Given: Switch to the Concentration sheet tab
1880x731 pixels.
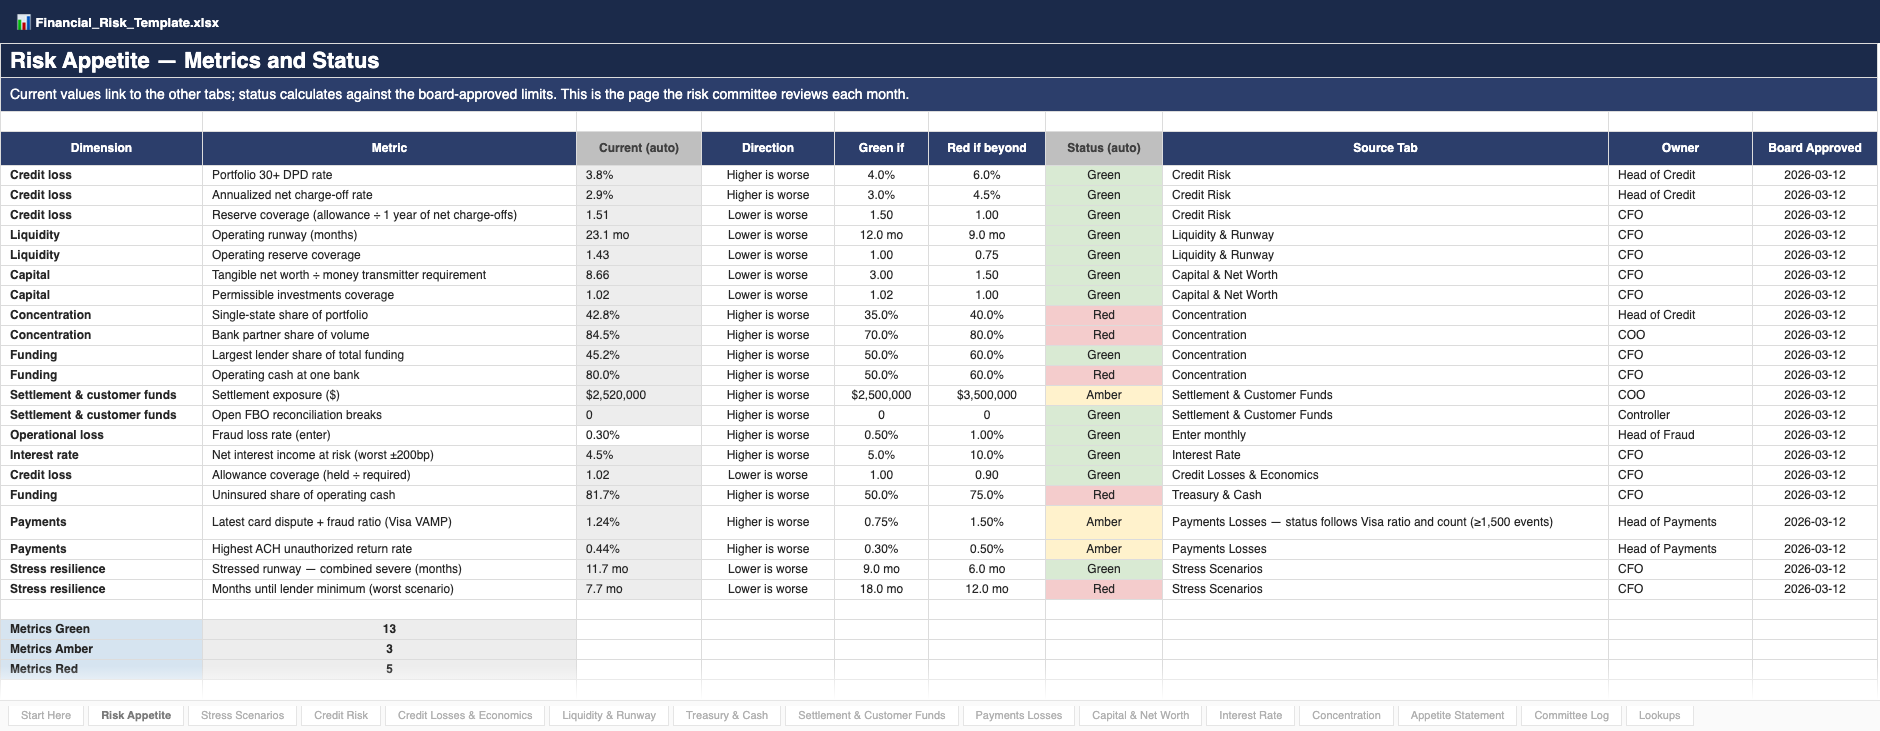Looking at the screenshot, I should tap(1346, 715).
